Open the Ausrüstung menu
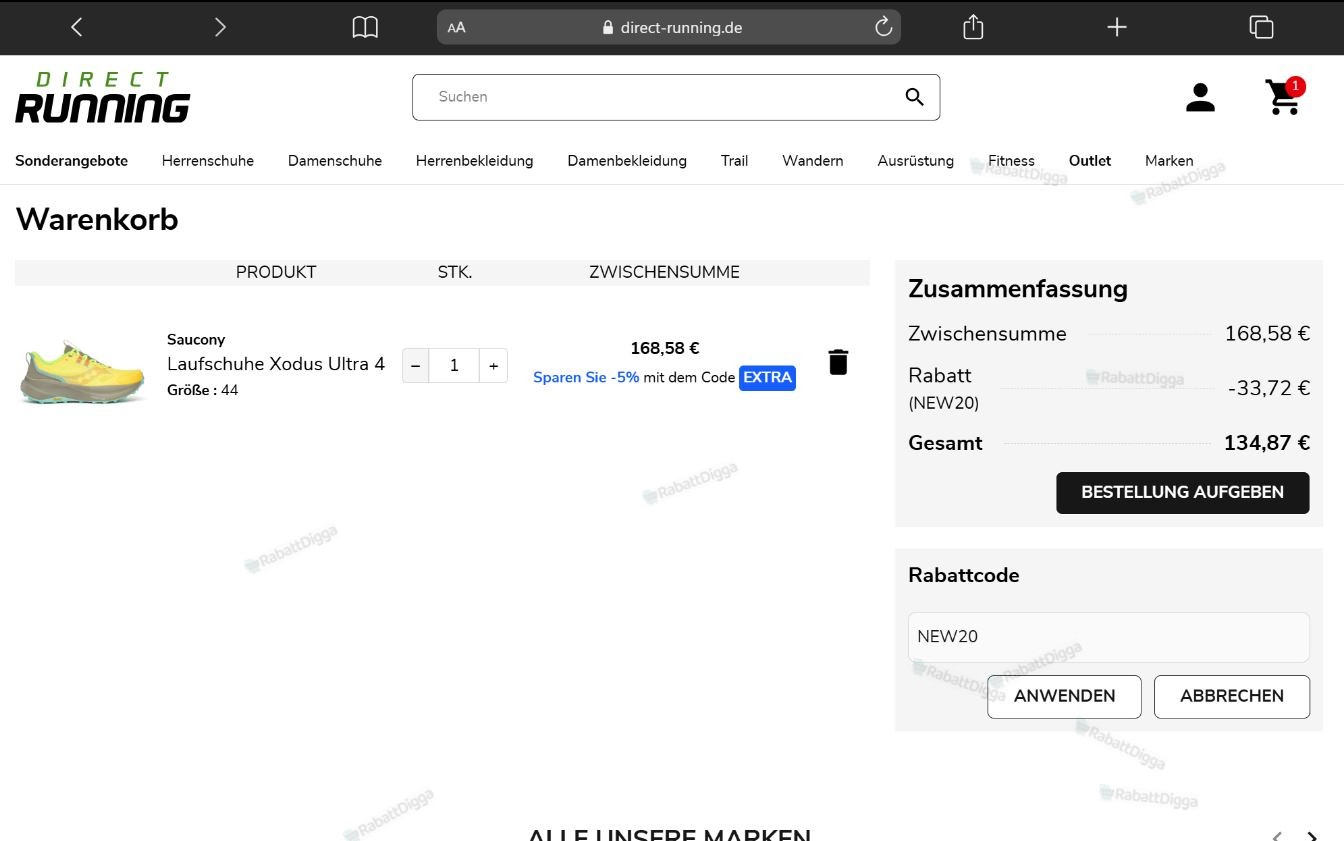Image resolution: width=1344 pixels, height=841 pixels. coord(915,161)
